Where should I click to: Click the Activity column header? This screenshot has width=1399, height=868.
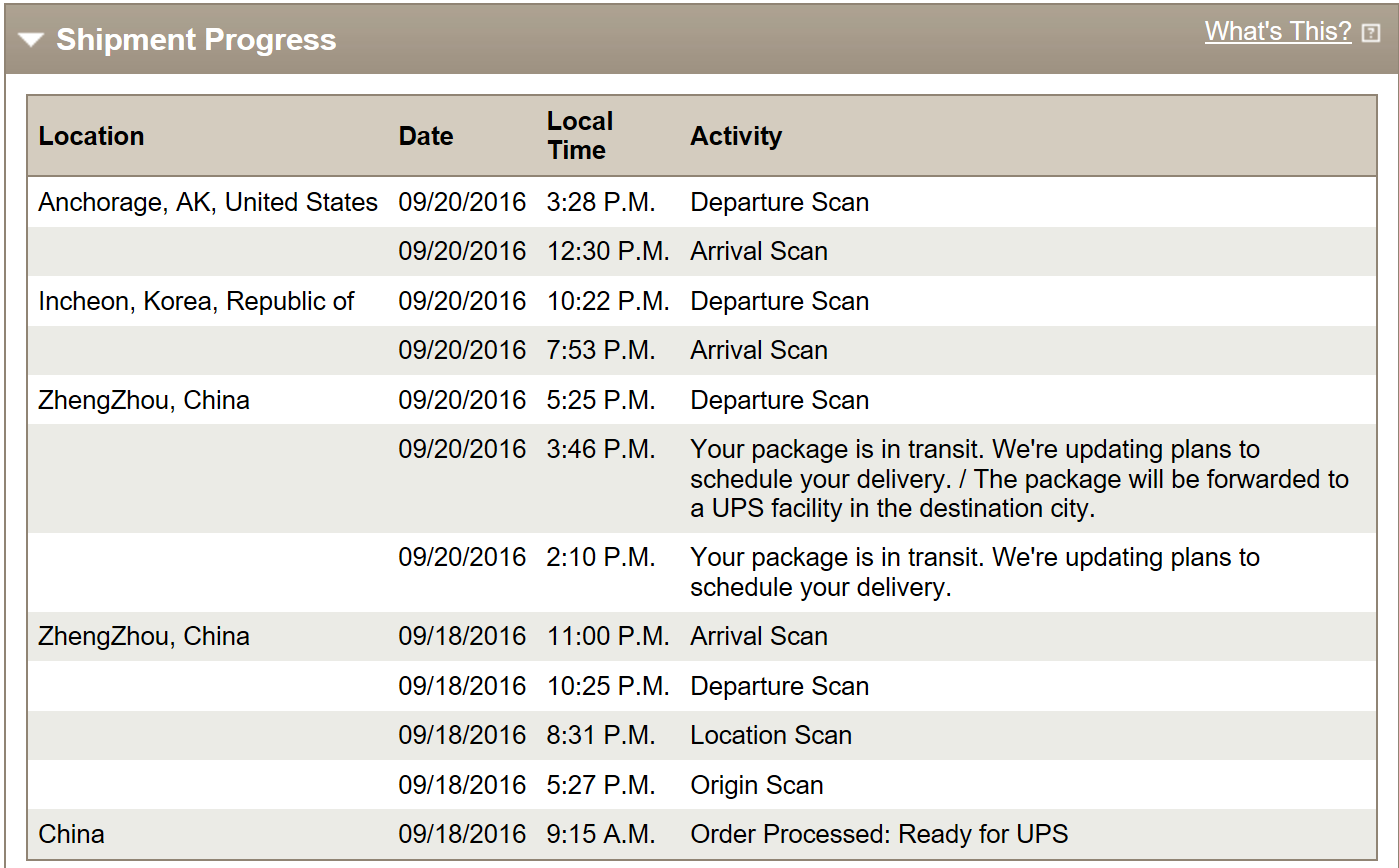[736, 136]
